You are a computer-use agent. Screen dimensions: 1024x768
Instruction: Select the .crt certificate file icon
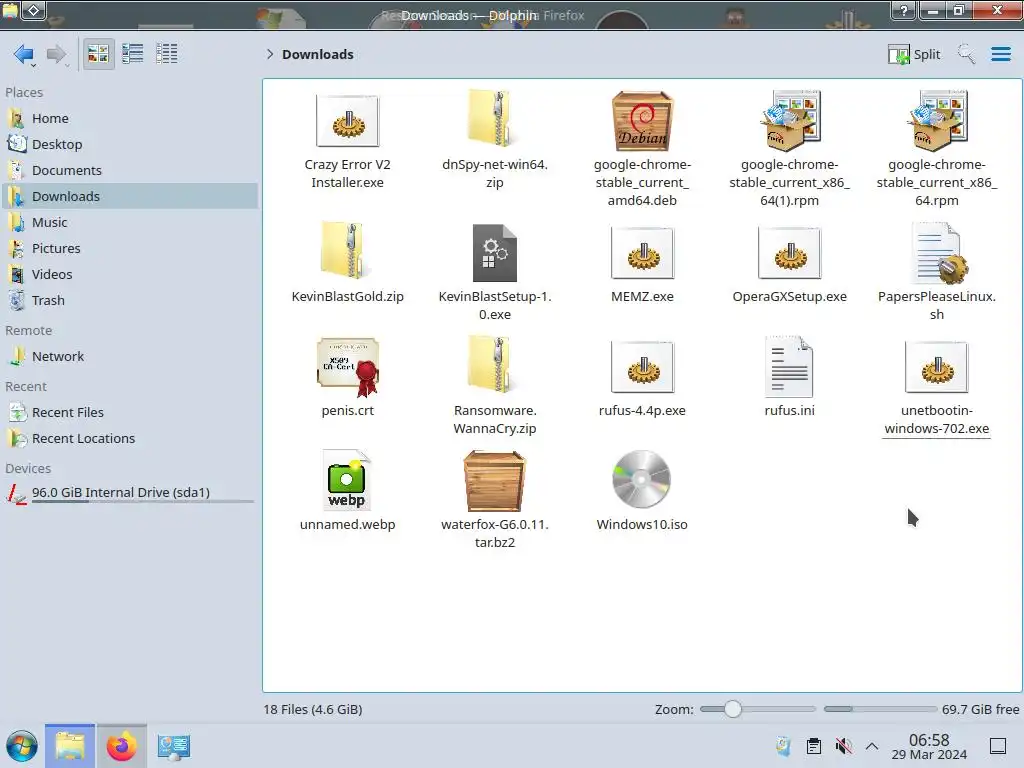pyautogui.click(x=347, y=368)
